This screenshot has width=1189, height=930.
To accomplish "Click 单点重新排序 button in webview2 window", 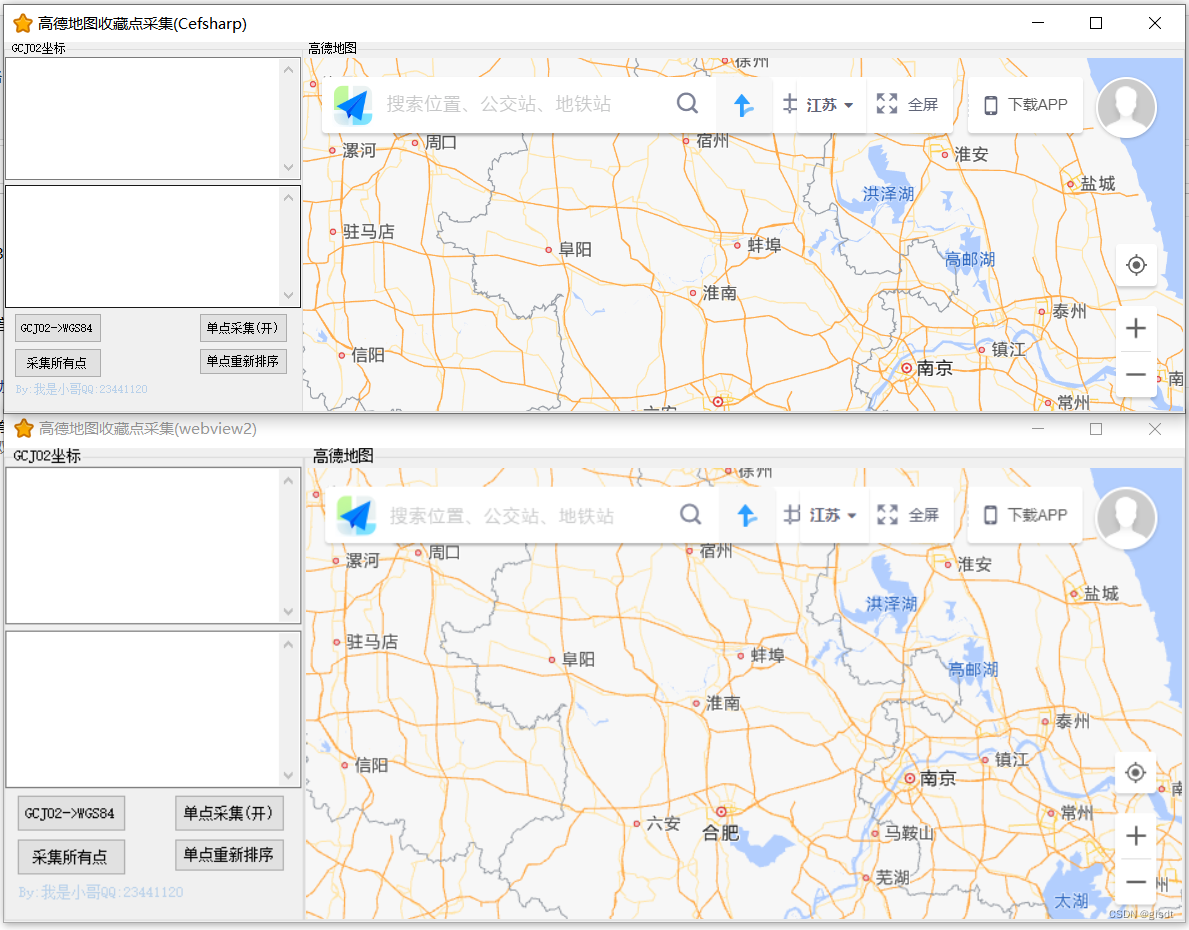I will (x=229, y=855).
